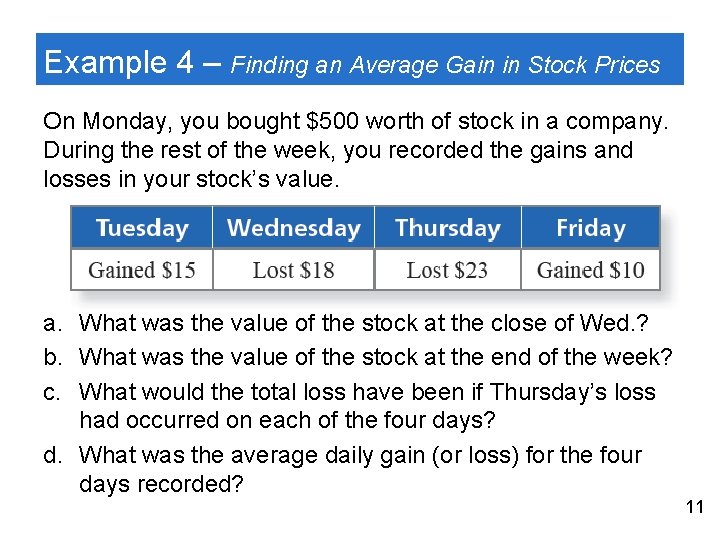The width and height of the screenshot is (720, 540).
Task: Click the Thursday table header
Action: (x=448, y=228)
